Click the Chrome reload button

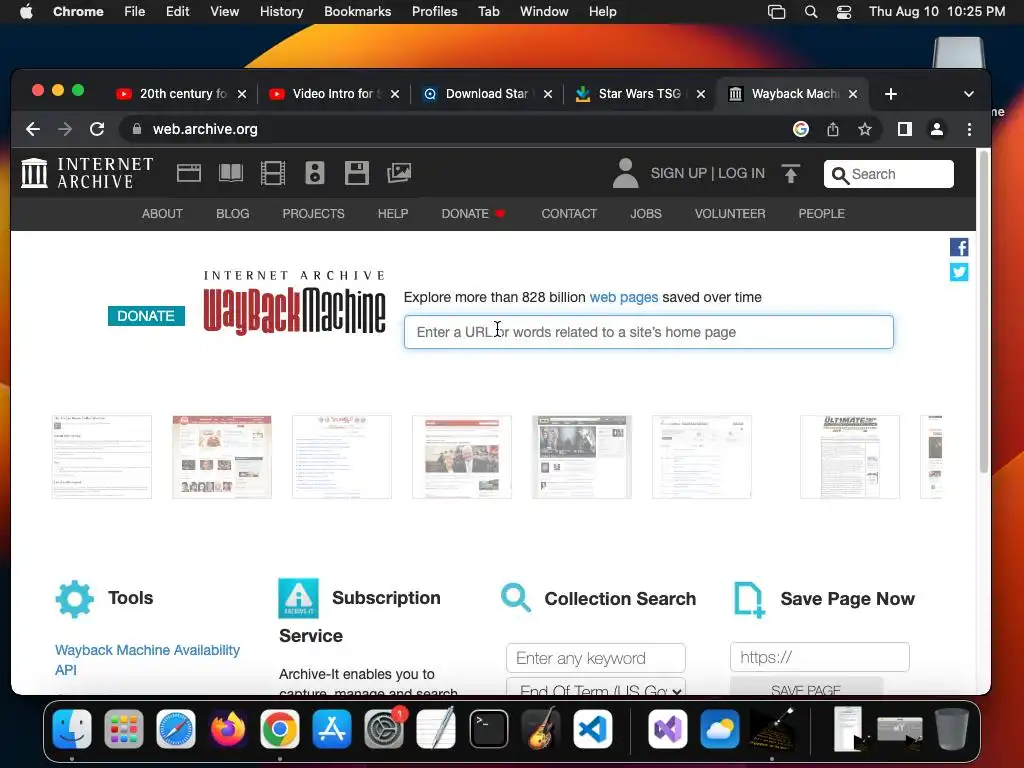(97, 129)
